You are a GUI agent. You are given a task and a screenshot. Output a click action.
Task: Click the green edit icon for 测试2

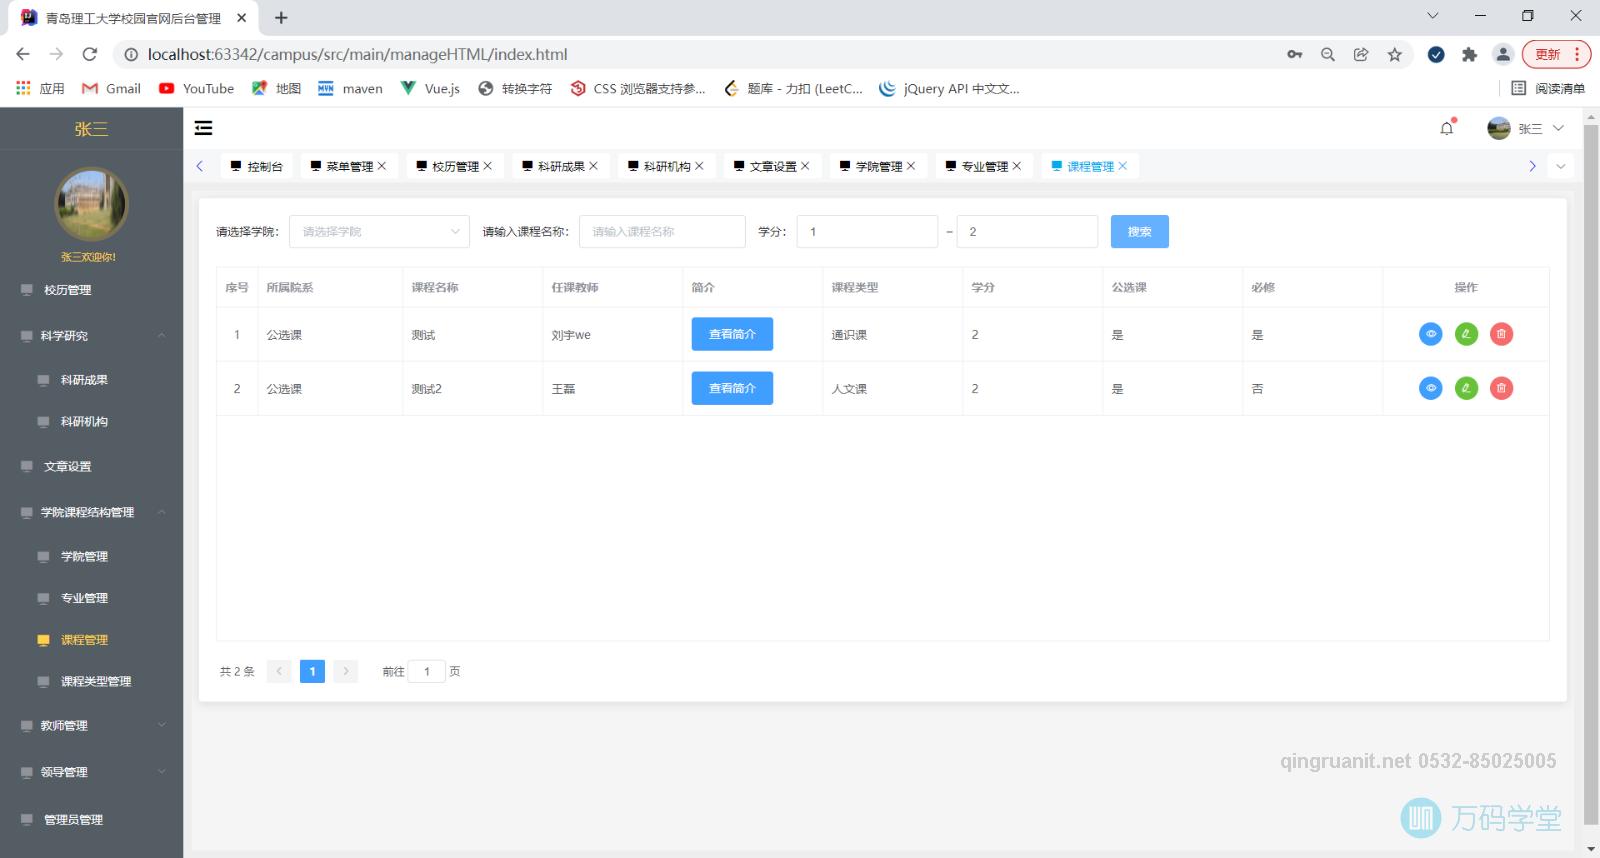(1466, 388)
